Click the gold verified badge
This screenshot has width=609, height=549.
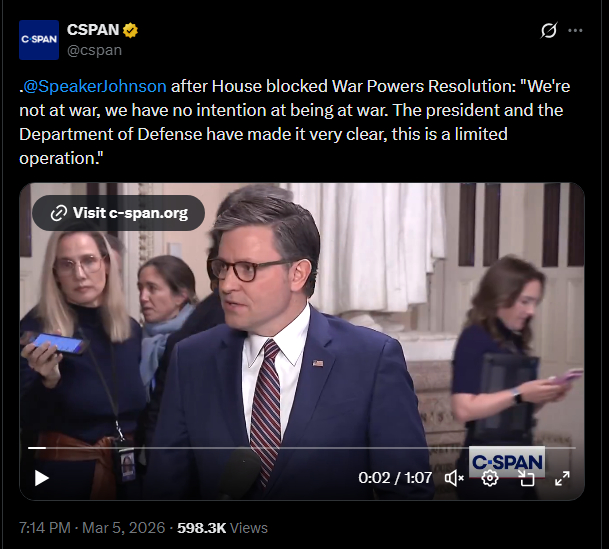click(130, 30)
